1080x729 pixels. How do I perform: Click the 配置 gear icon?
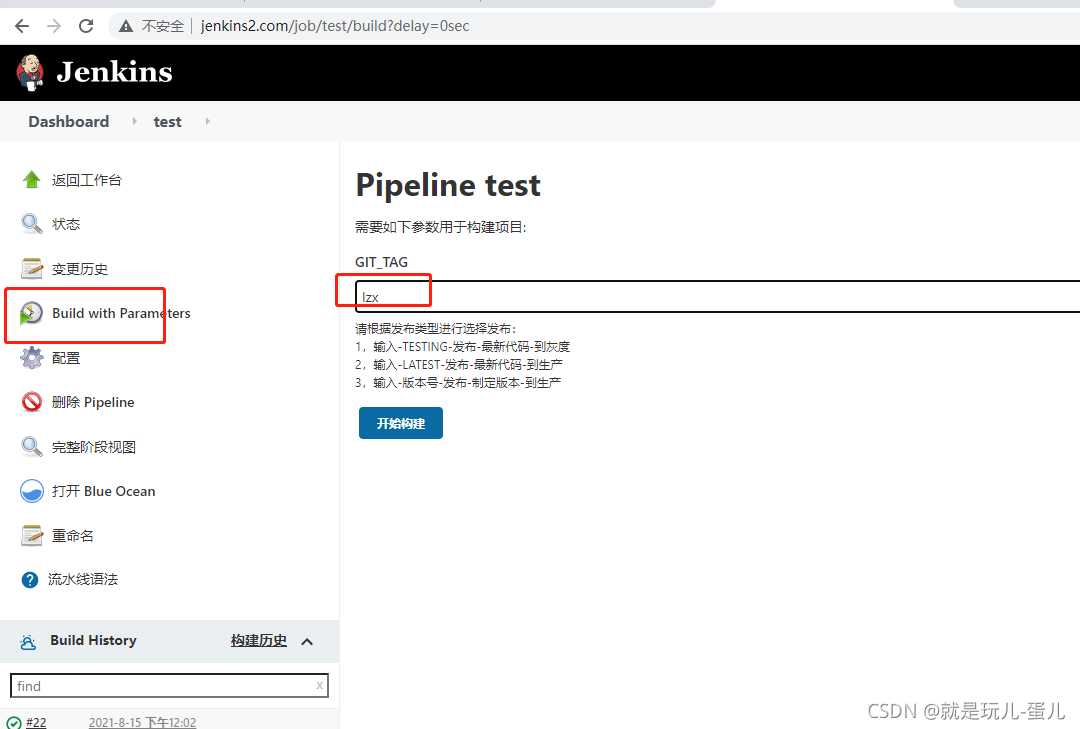[x=32, y=358]
